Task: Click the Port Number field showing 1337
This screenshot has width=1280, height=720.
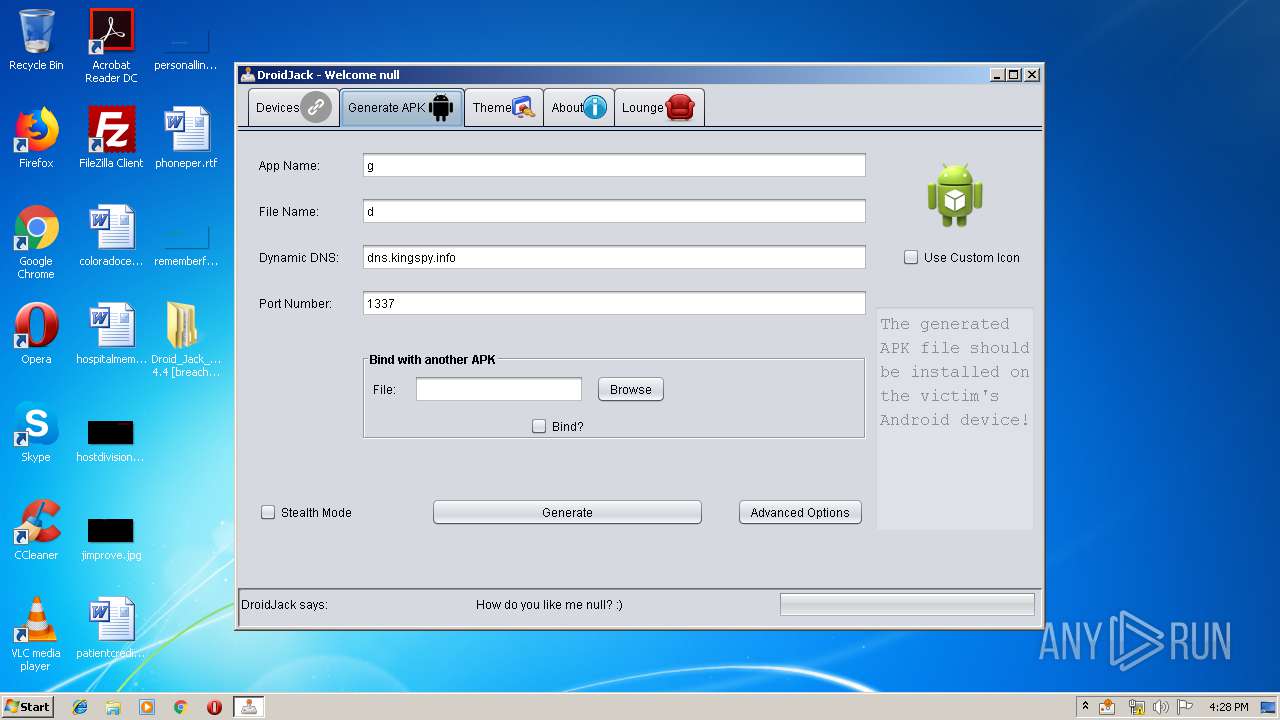Action: click(x=614, y=303)
